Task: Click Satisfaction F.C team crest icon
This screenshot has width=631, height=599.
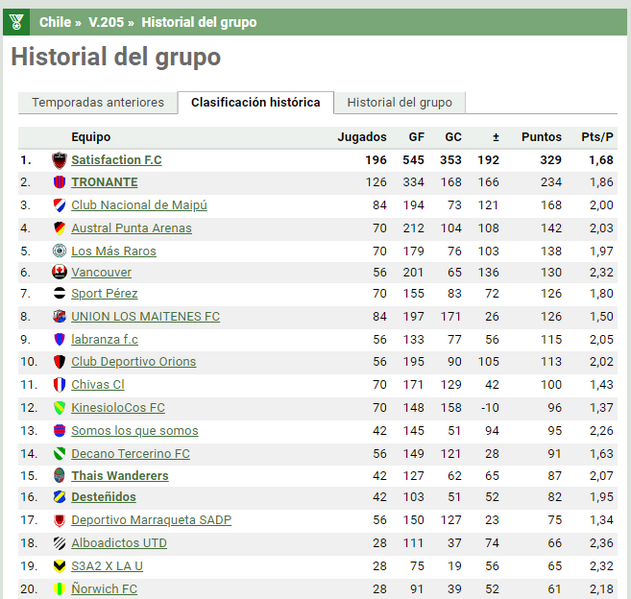Action: [59, 160]
